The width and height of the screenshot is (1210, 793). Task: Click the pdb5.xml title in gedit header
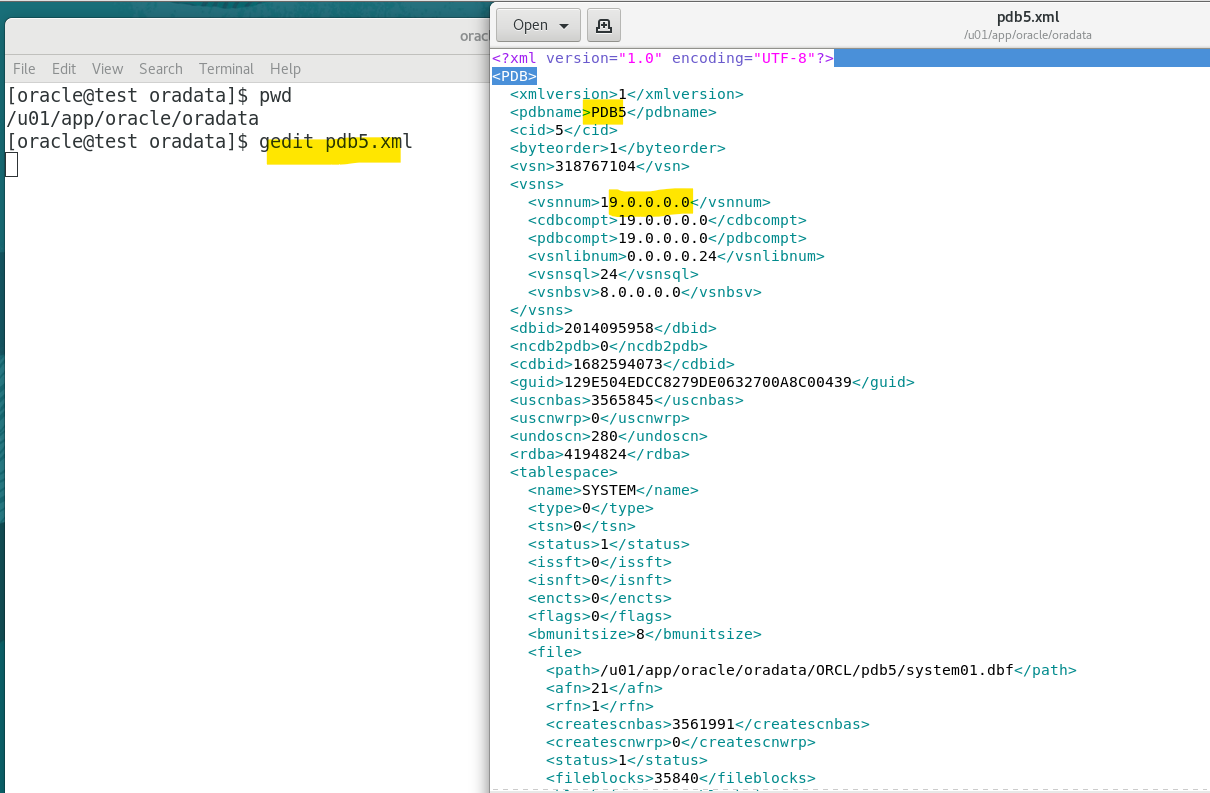[1028, 17]
